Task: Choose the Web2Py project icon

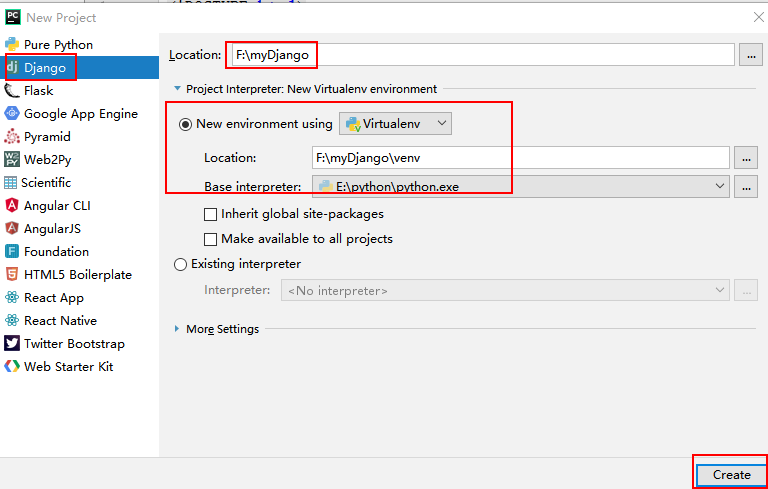Action: (12, 160)
